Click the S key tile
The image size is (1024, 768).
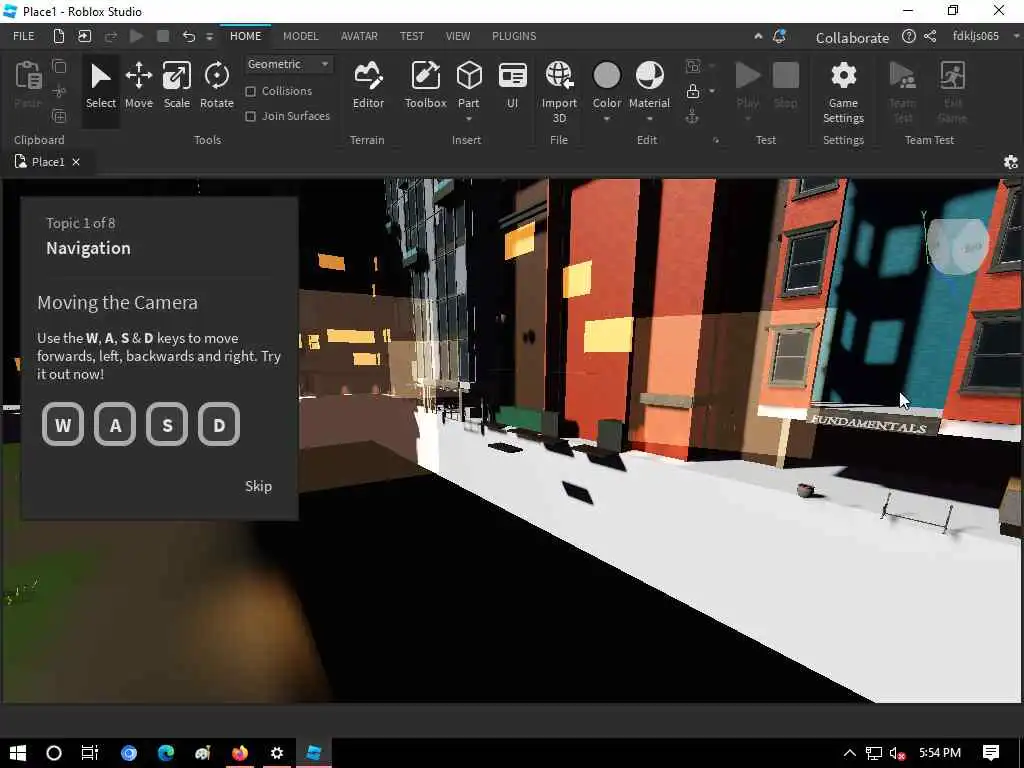tap(167, 424)
